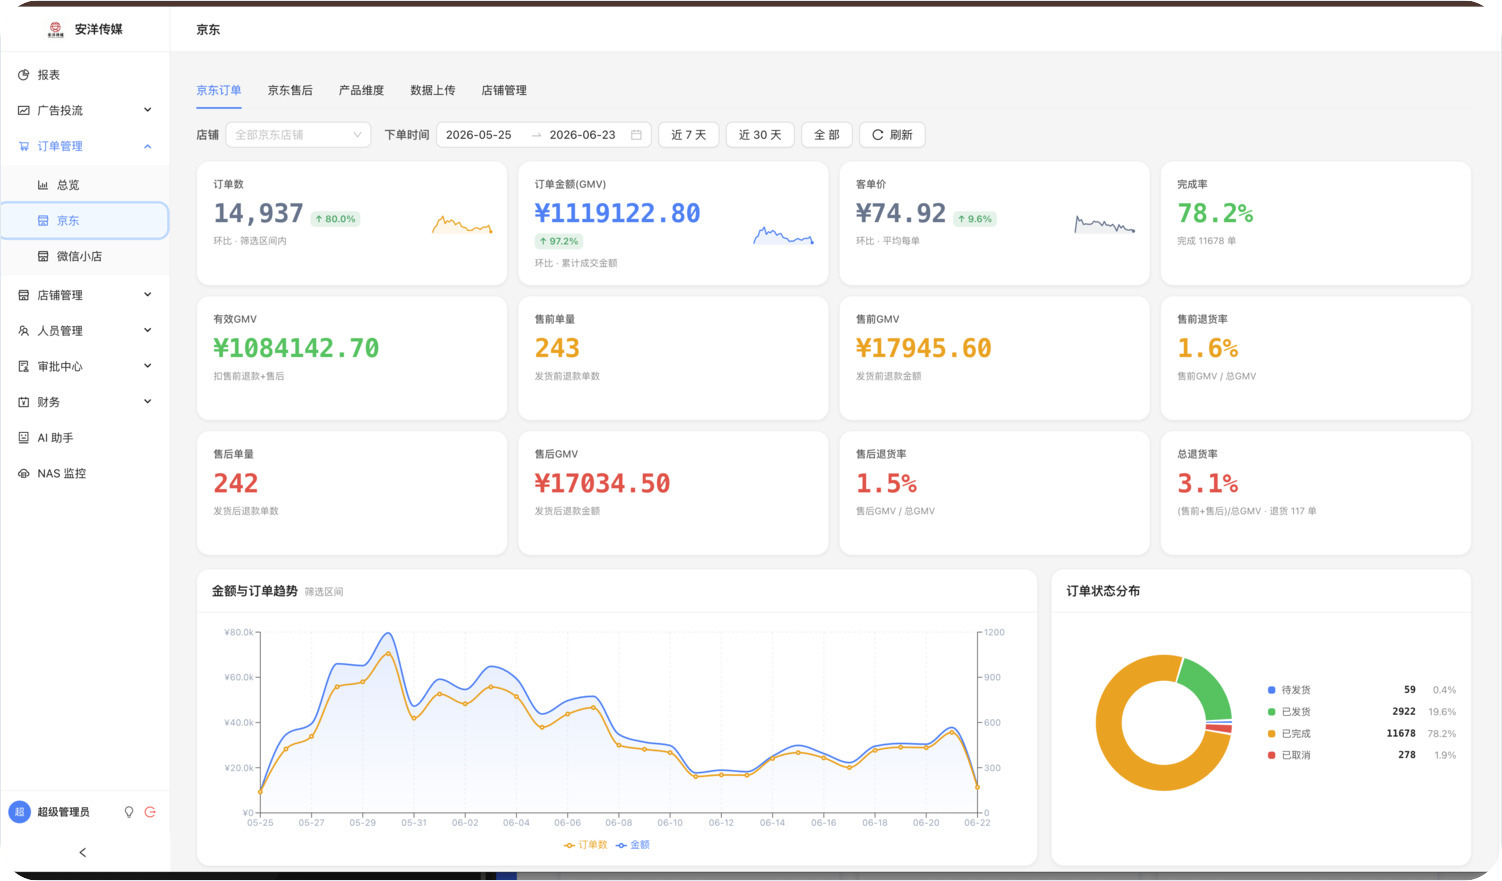The height and width of the screenshot is (881, 1502).
Task: Toggle the 订单数 legend in trend chart
Action: pos(586,845)
